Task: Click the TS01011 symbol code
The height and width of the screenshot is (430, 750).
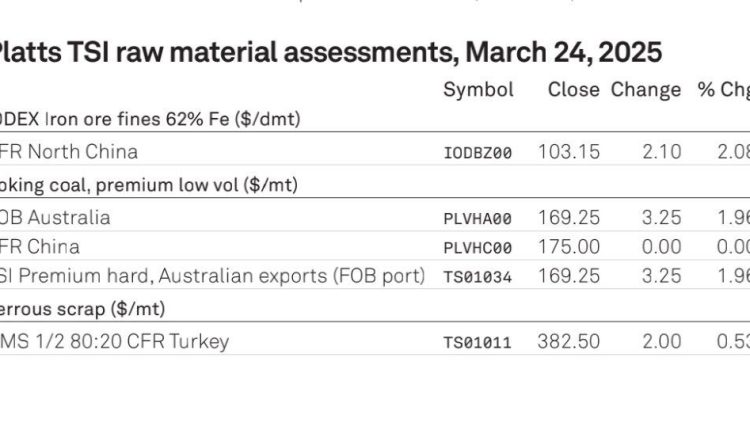Action: (x=478, y=343)
